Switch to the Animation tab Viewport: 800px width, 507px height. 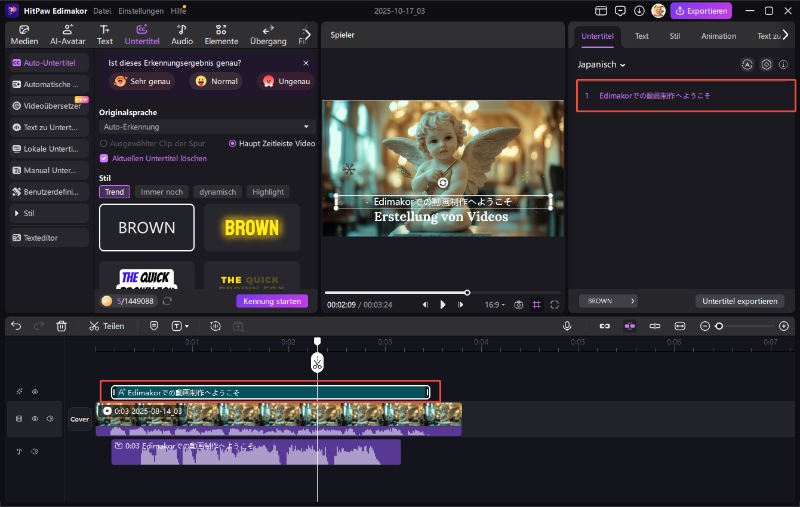pos(718,36)
